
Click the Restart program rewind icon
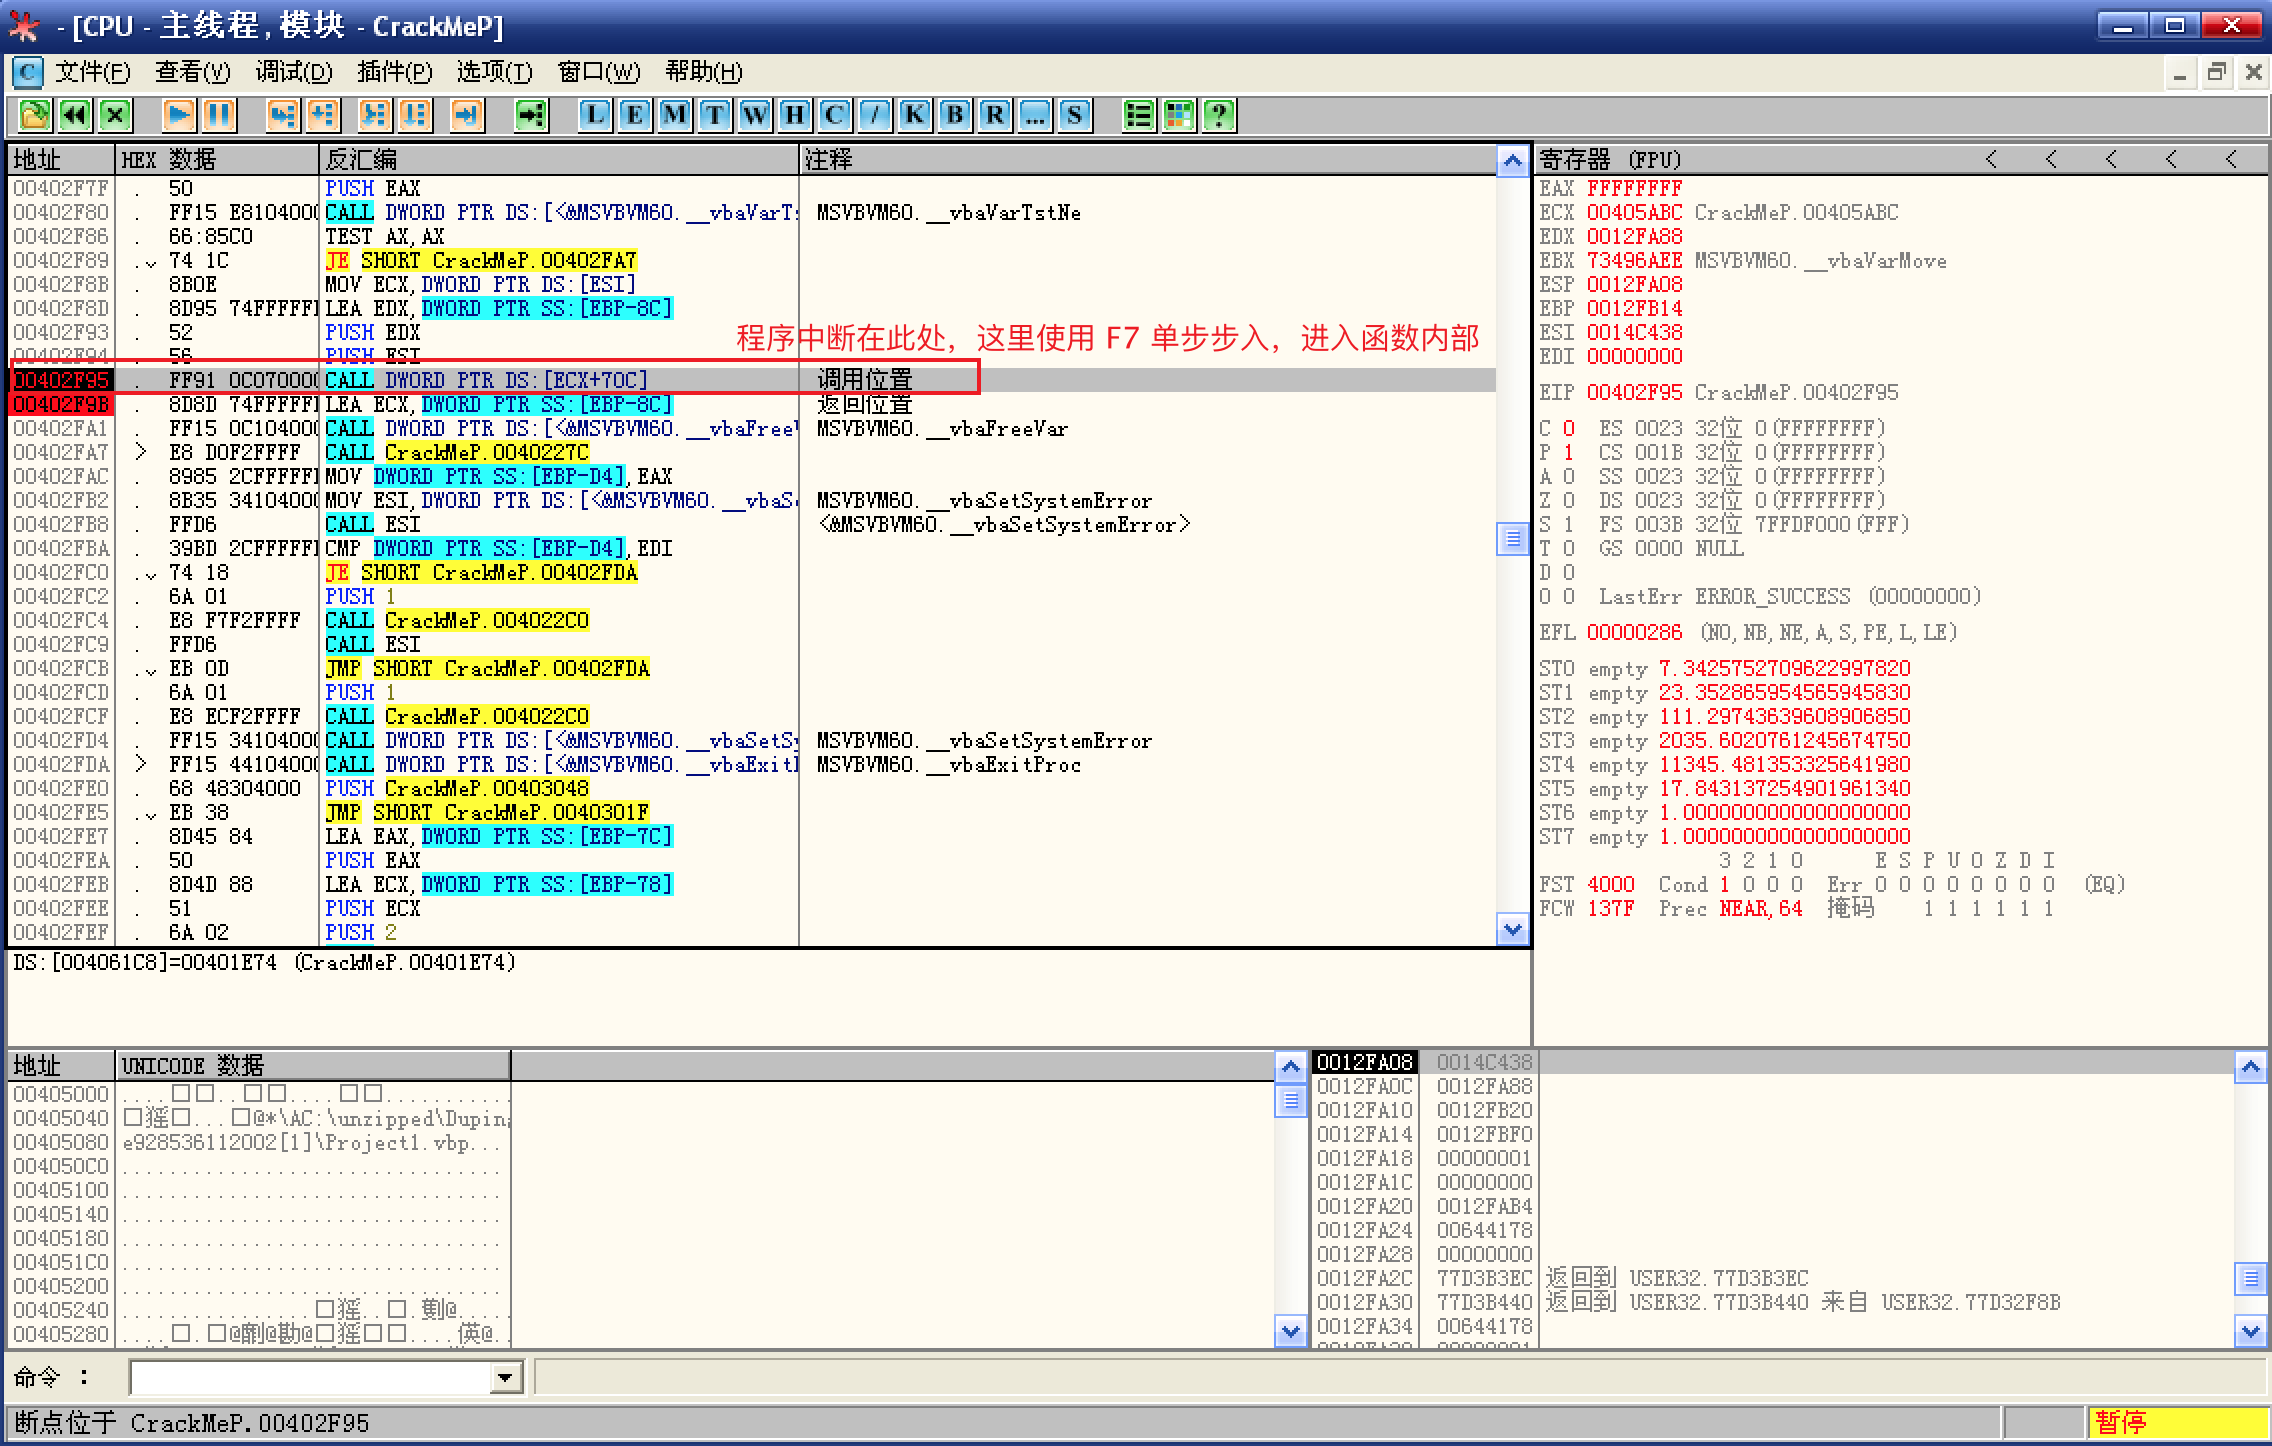pos(75,115)
